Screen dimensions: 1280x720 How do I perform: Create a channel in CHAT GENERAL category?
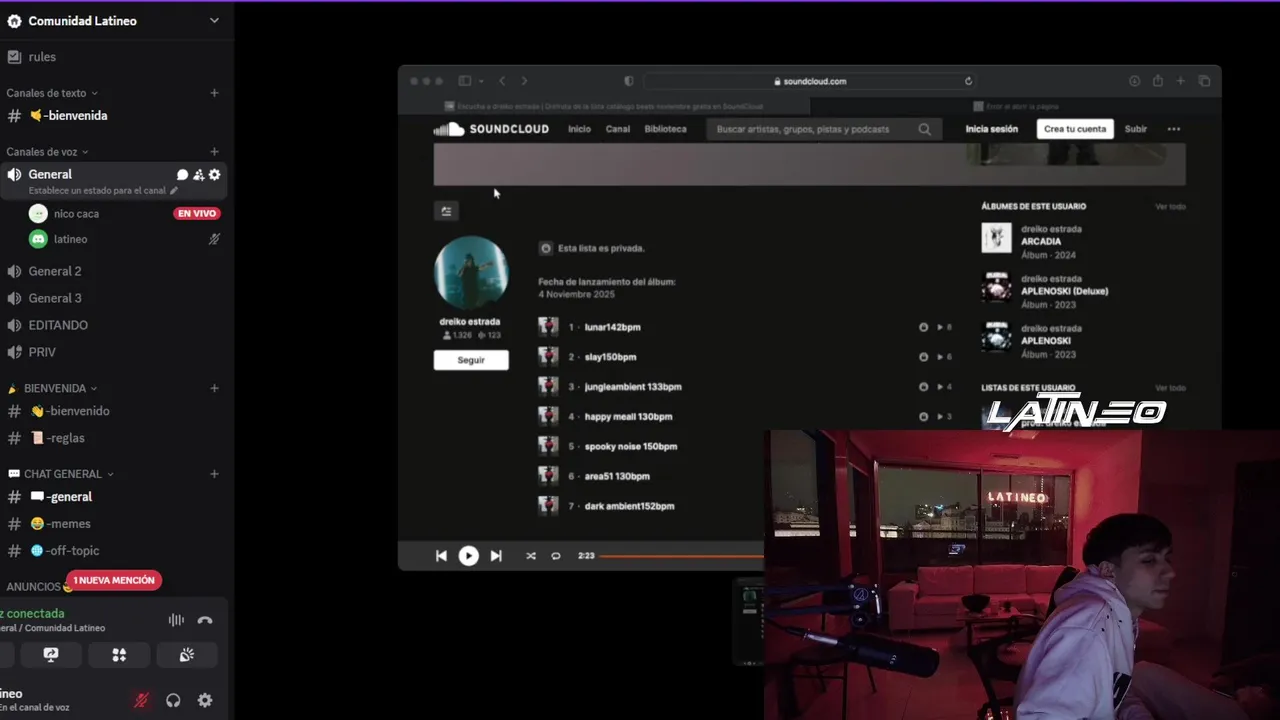[x=214, y=474]
